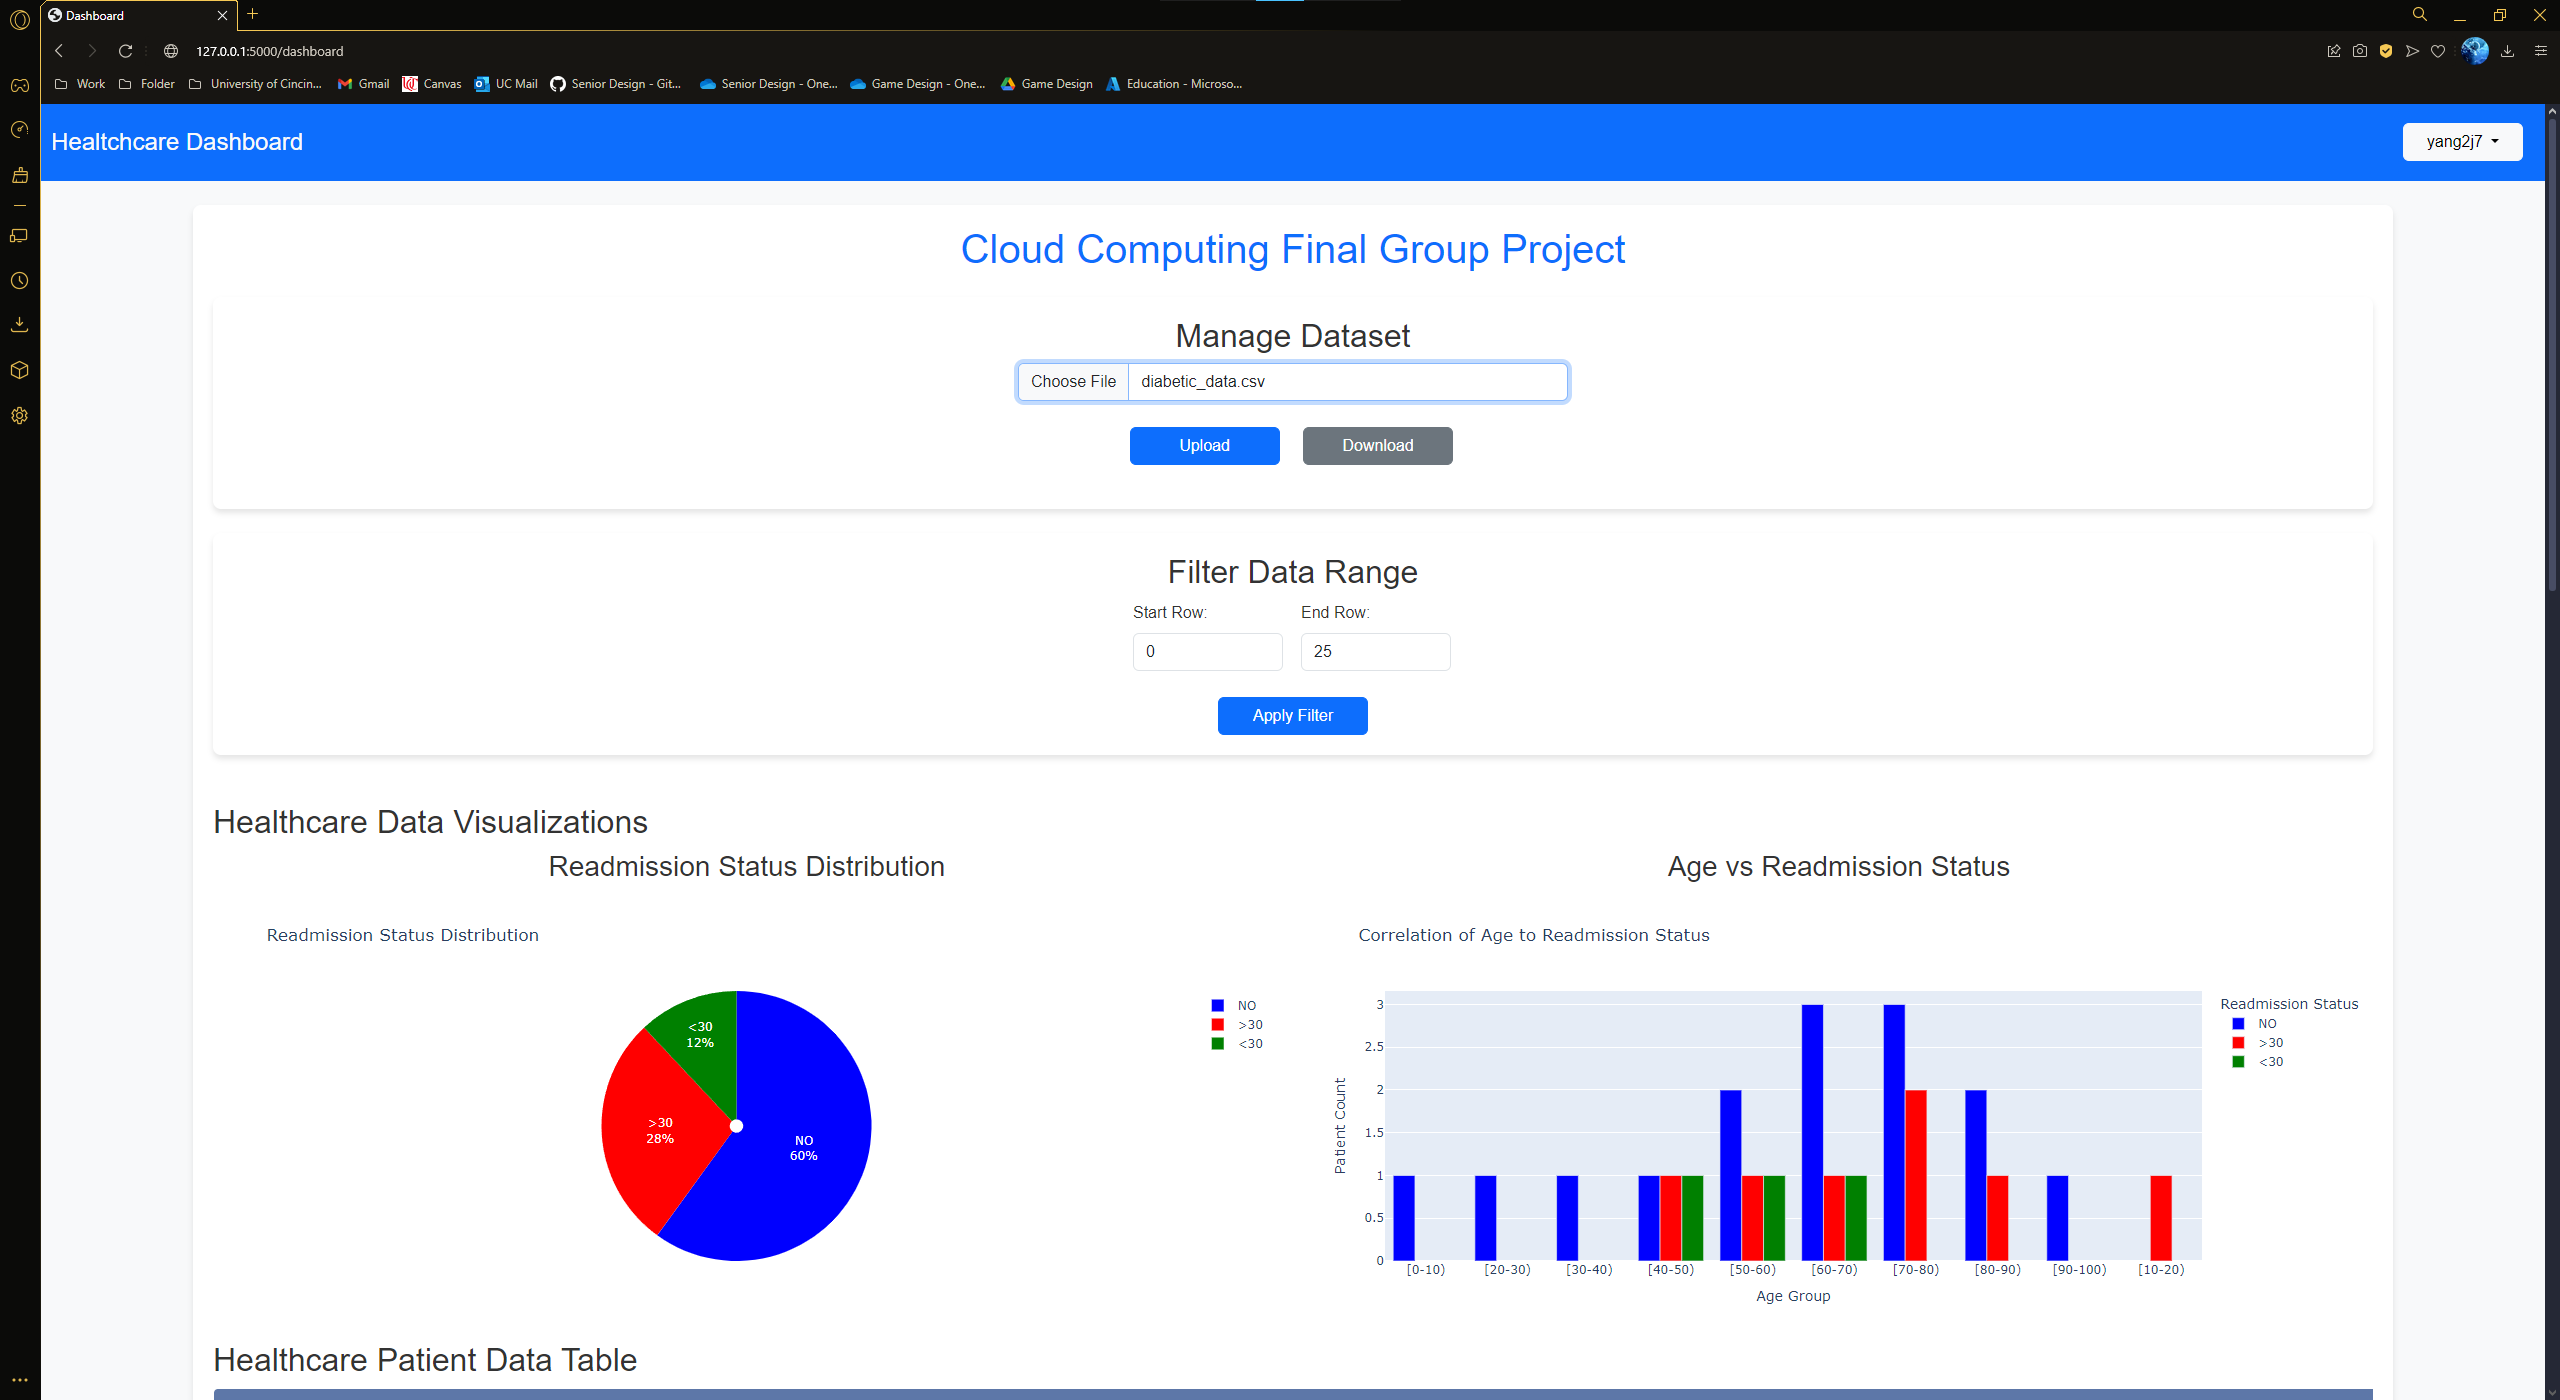This screenshot has height=1400, width=2560.
Task: Expand the yang2j7 user dropdown
Action: coord(2462,142)
